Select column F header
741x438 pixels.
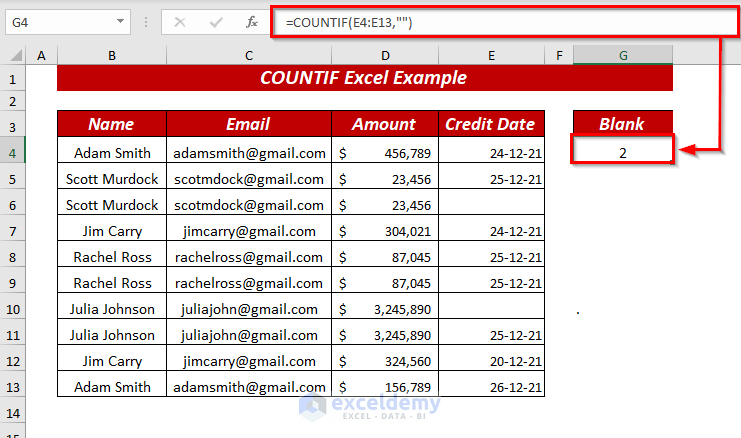coord(559,56)
